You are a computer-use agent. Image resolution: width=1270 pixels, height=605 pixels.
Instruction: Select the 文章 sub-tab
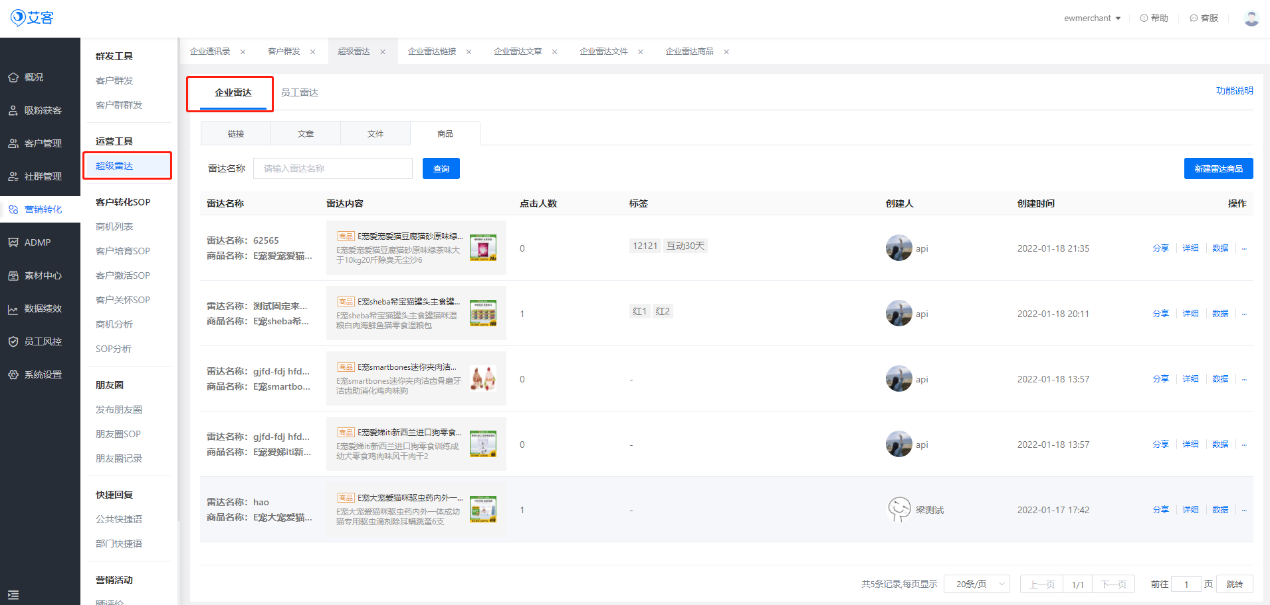tap(305, 133)
